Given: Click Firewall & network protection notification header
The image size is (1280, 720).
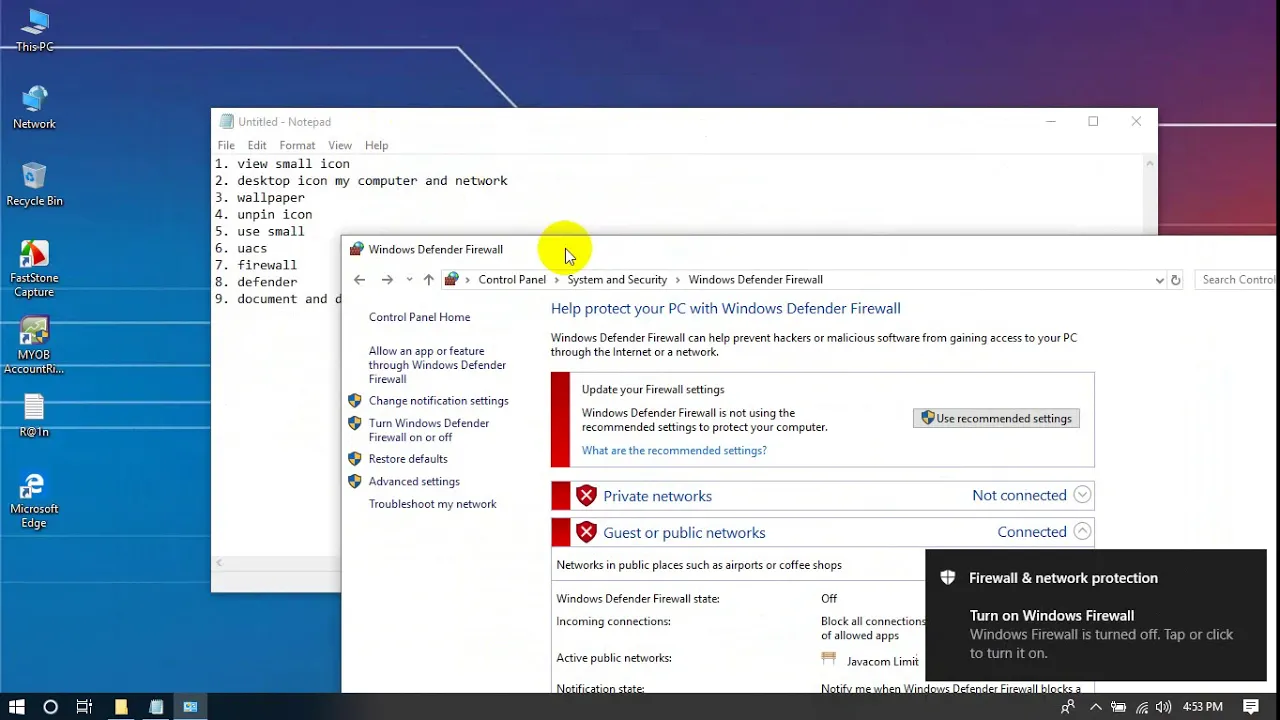Looking at the screenshot, I should 1063,578.
